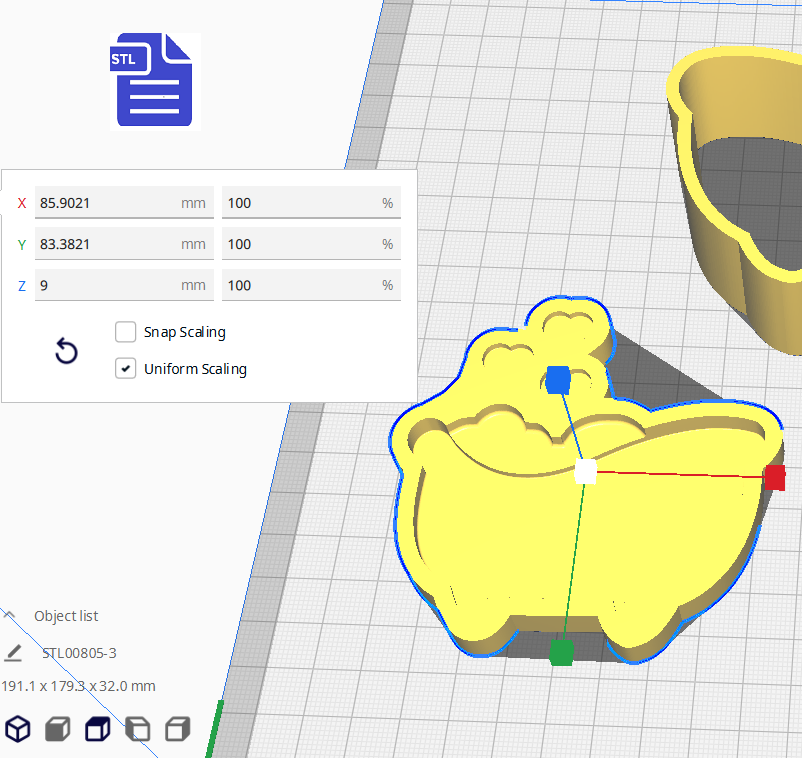Click the reset scale arrow icon
The width and height of the screenshot is (802, 758).
(66, 351)
